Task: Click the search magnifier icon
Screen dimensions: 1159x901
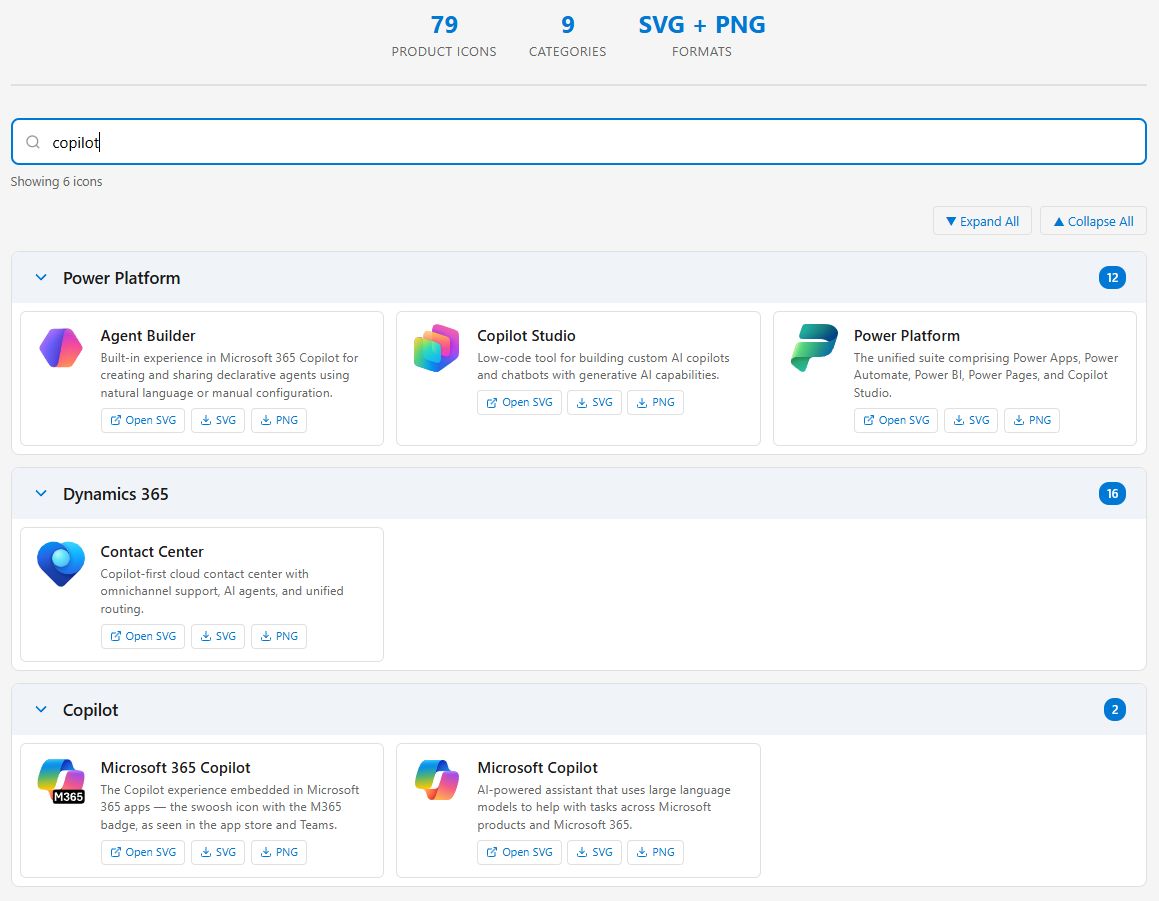Action: coord(33,143)
